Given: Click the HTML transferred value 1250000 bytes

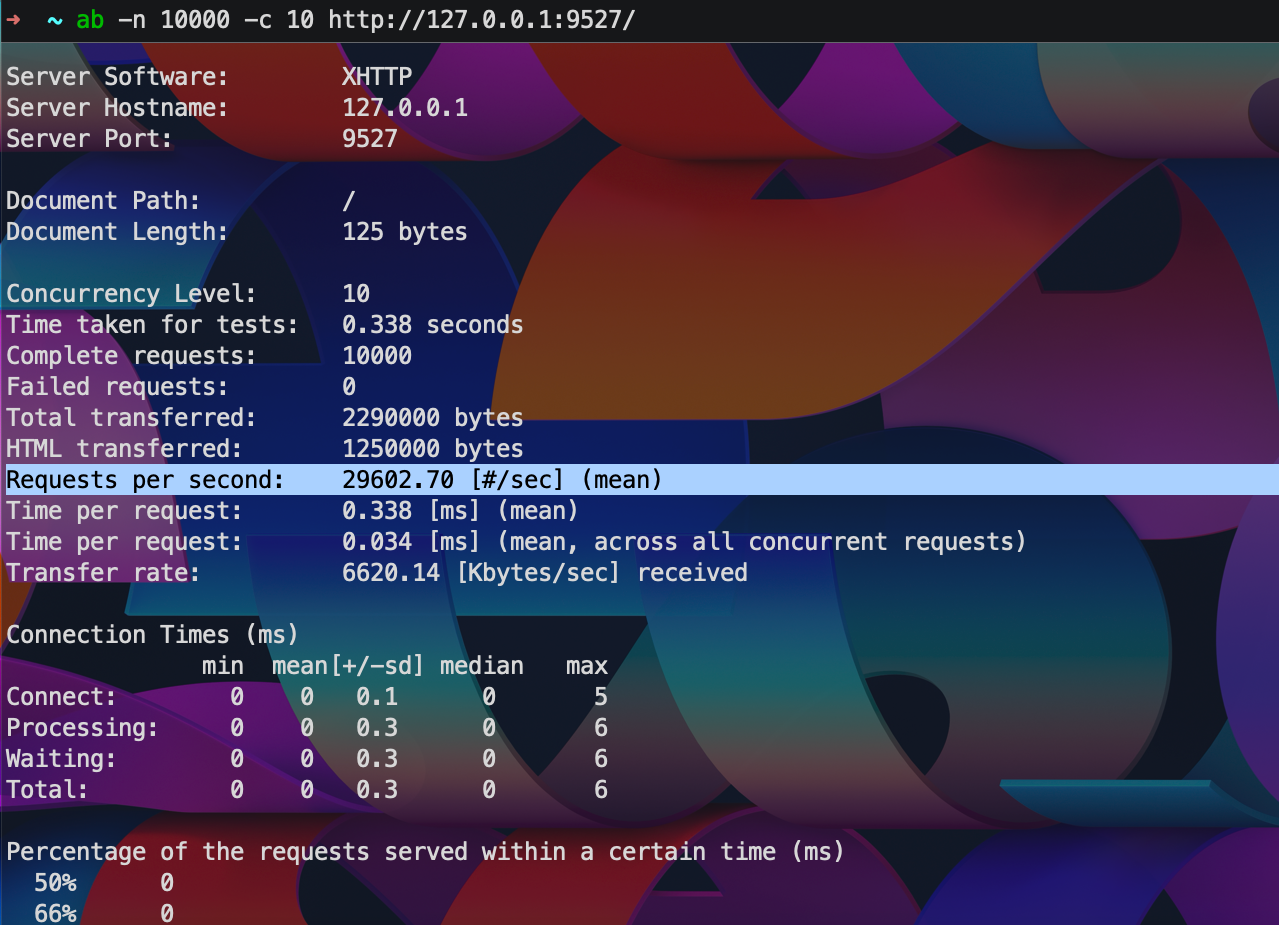Looking at the screenshot, I should [432, 449].
